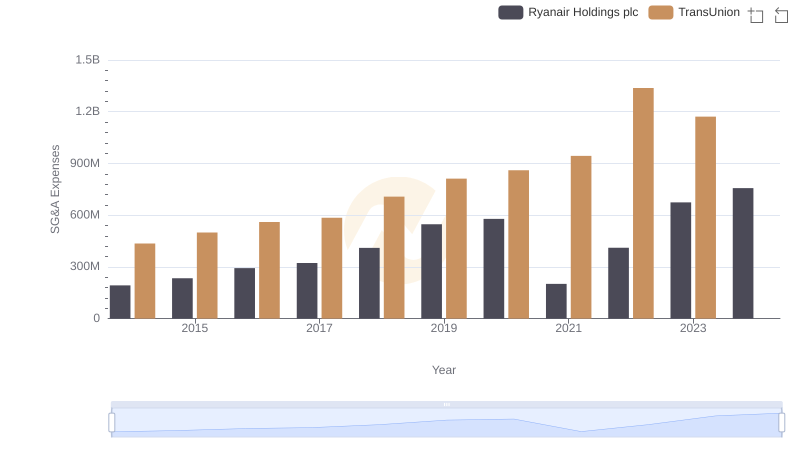Image resolution: width=800 pixels, height=461 pixels.
Task: Click the Ryanair 2023 bar
Action: point(681,260)
